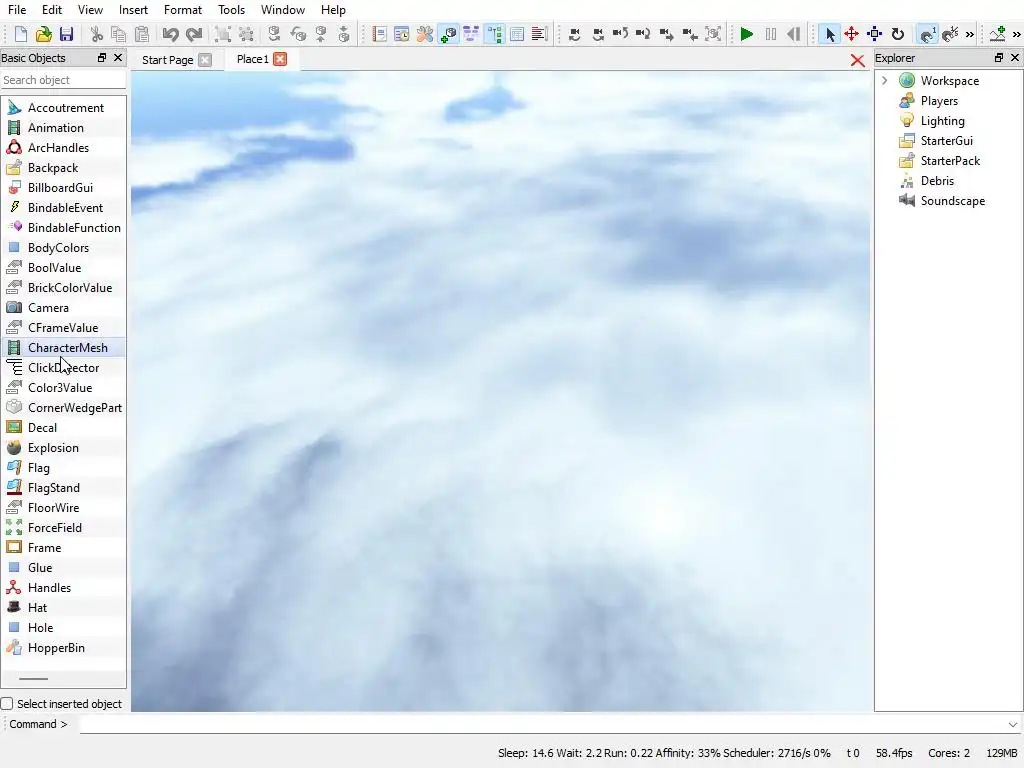Select the blue Resize tool

tap(874, 34)
